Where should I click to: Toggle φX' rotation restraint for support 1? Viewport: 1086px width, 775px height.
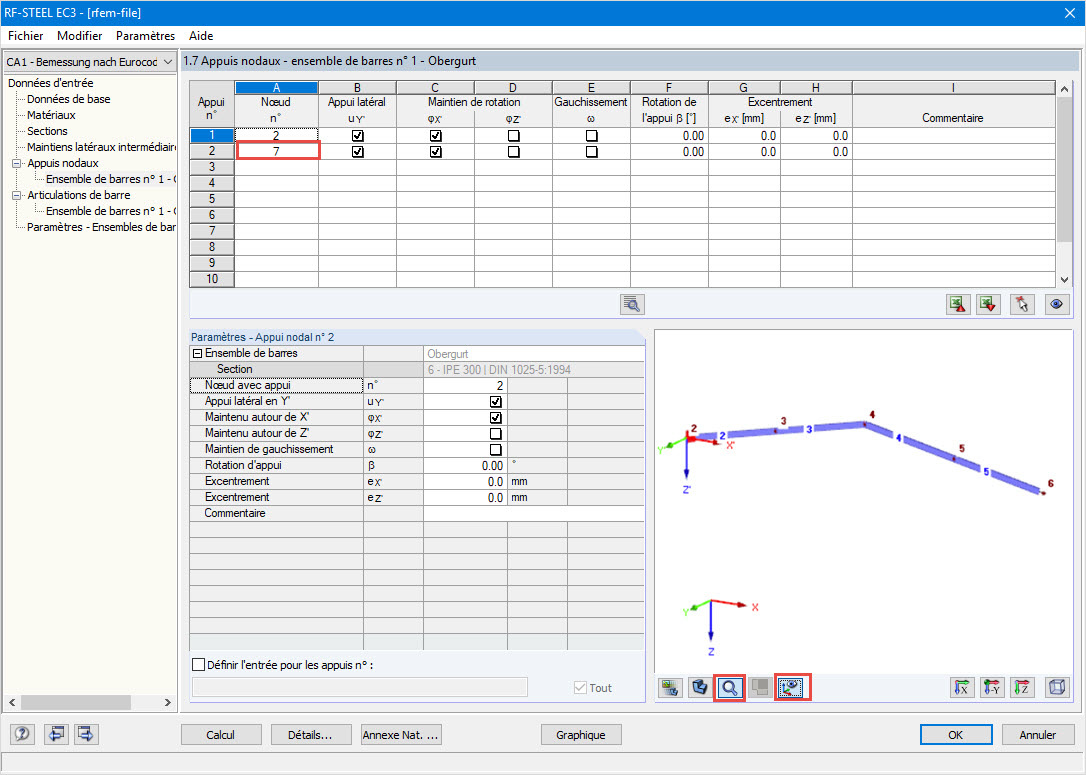[x=436, y=136]
